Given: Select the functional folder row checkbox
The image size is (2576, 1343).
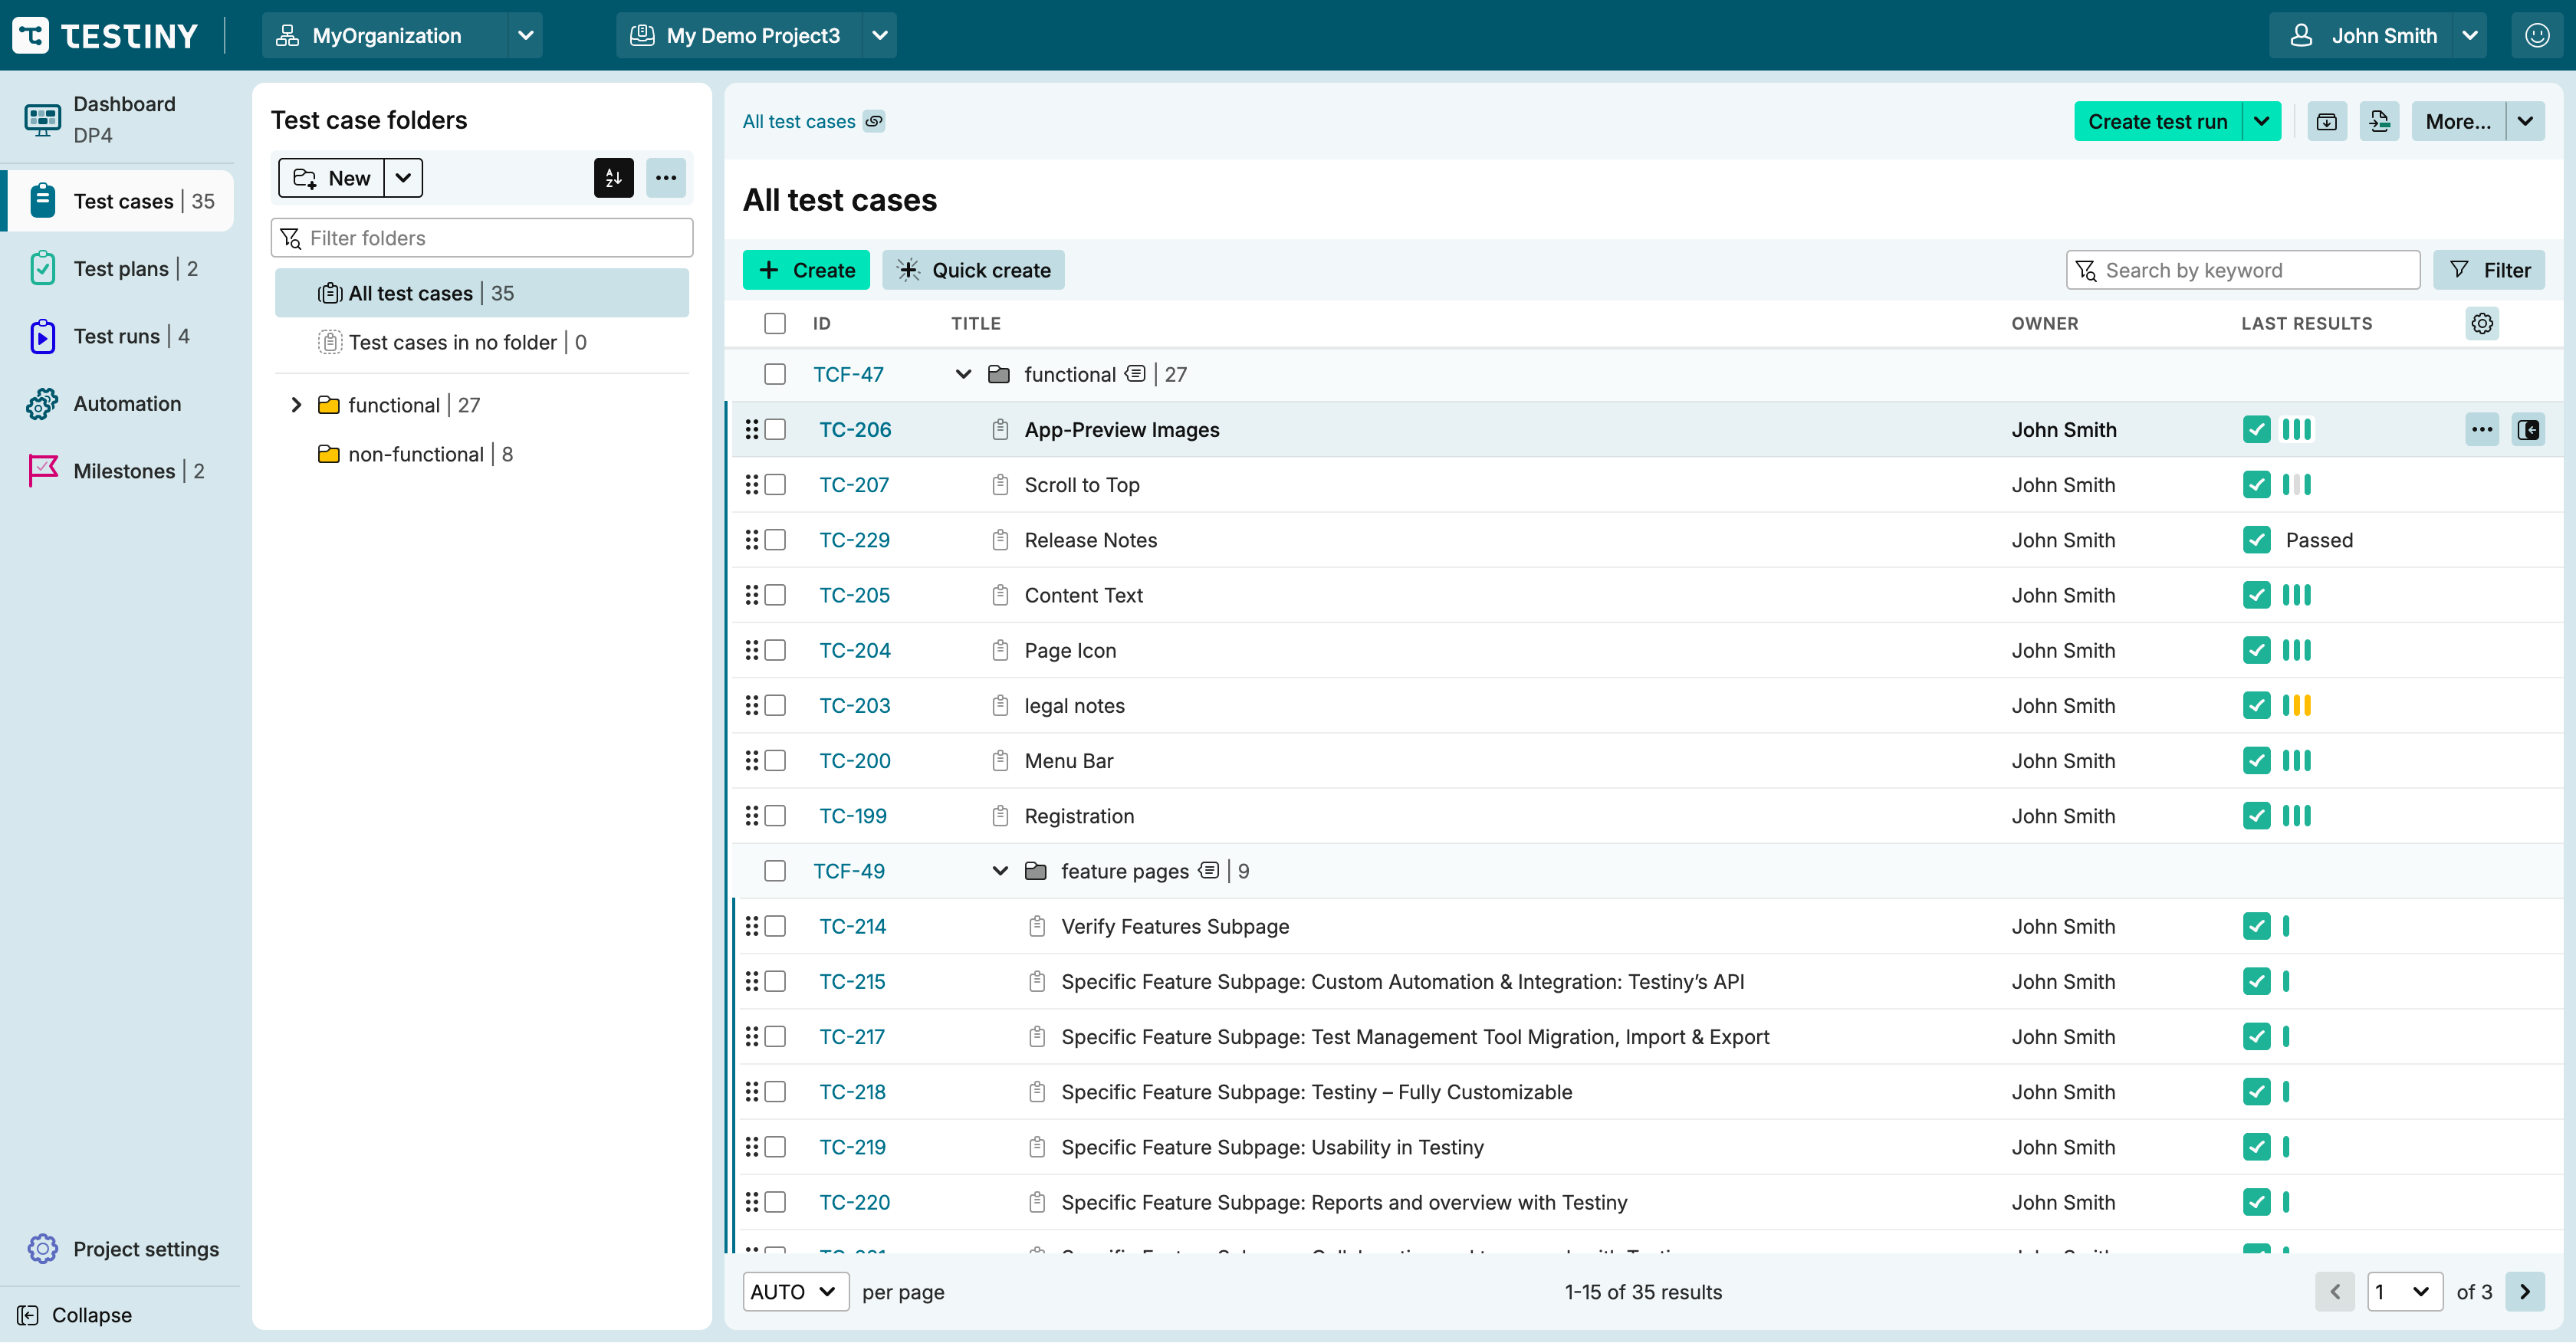Looking at the screenshot, I should coord(775,374).
